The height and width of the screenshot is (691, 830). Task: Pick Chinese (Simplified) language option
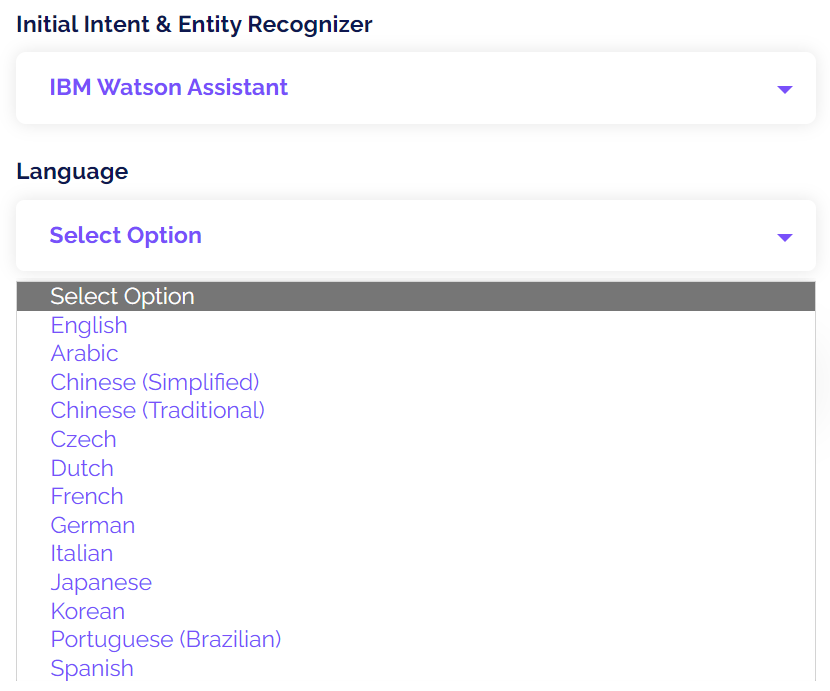point(155,382)
